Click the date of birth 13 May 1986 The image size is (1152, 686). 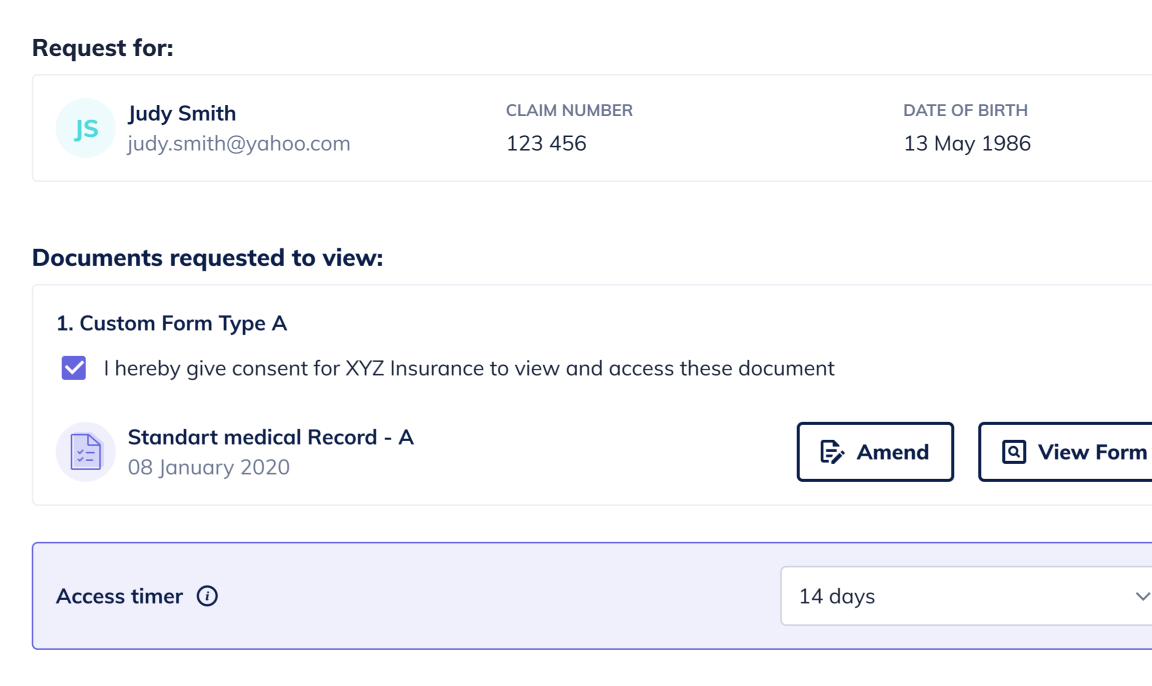pyautogui.click(x=967, y=143)
